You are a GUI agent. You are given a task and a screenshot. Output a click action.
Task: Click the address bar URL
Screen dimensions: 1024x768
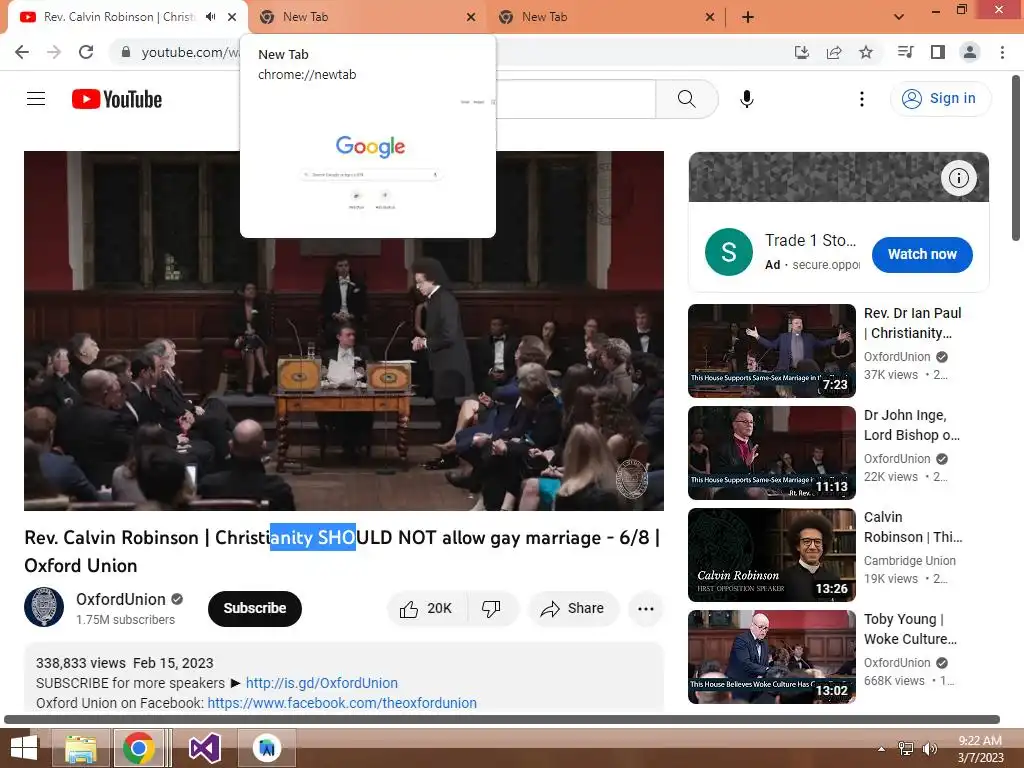(190, 52)
